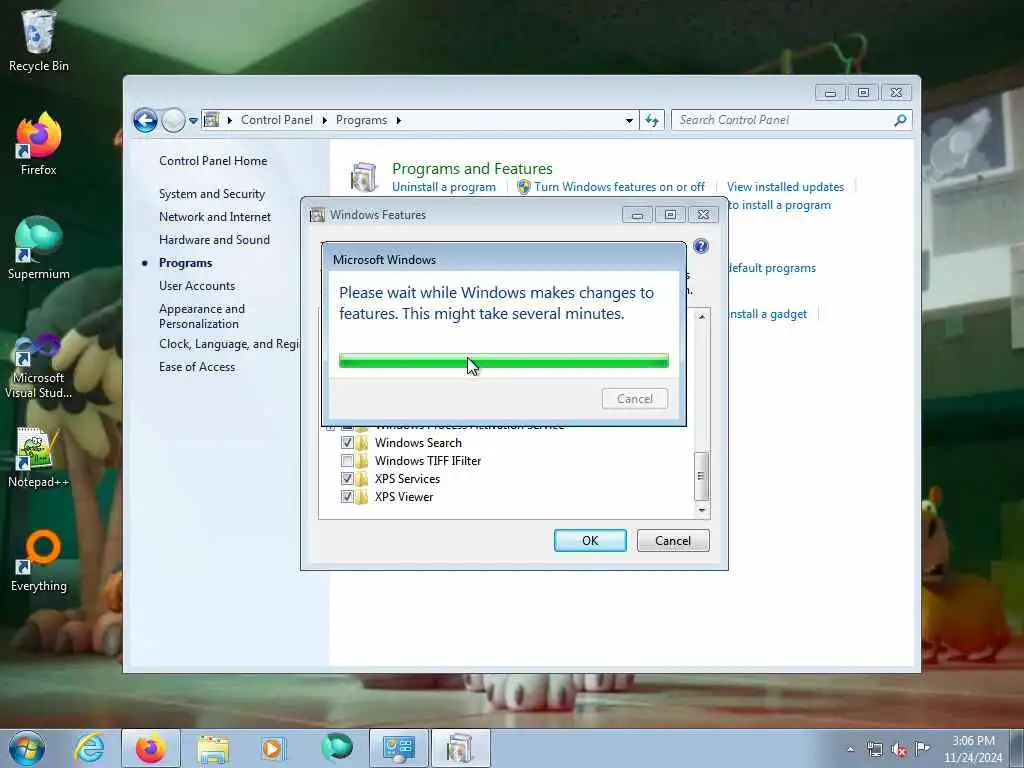Viewport: 1024px width, 768px height.
Task: Open the Supermium desktop shortcut
Action: [38, 248]
